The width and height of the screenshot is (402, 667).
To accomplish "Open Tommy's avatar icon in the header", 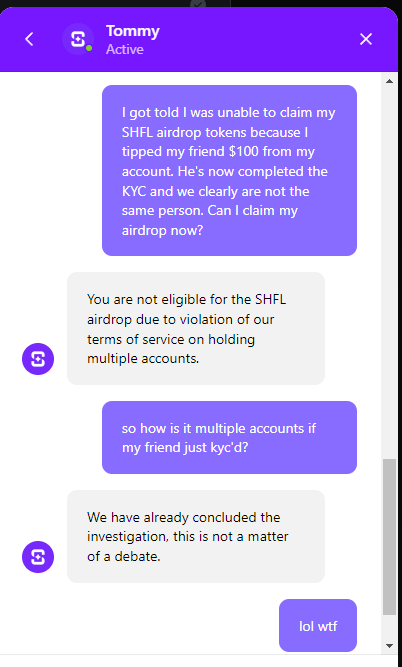I will (x=78, y=39).
